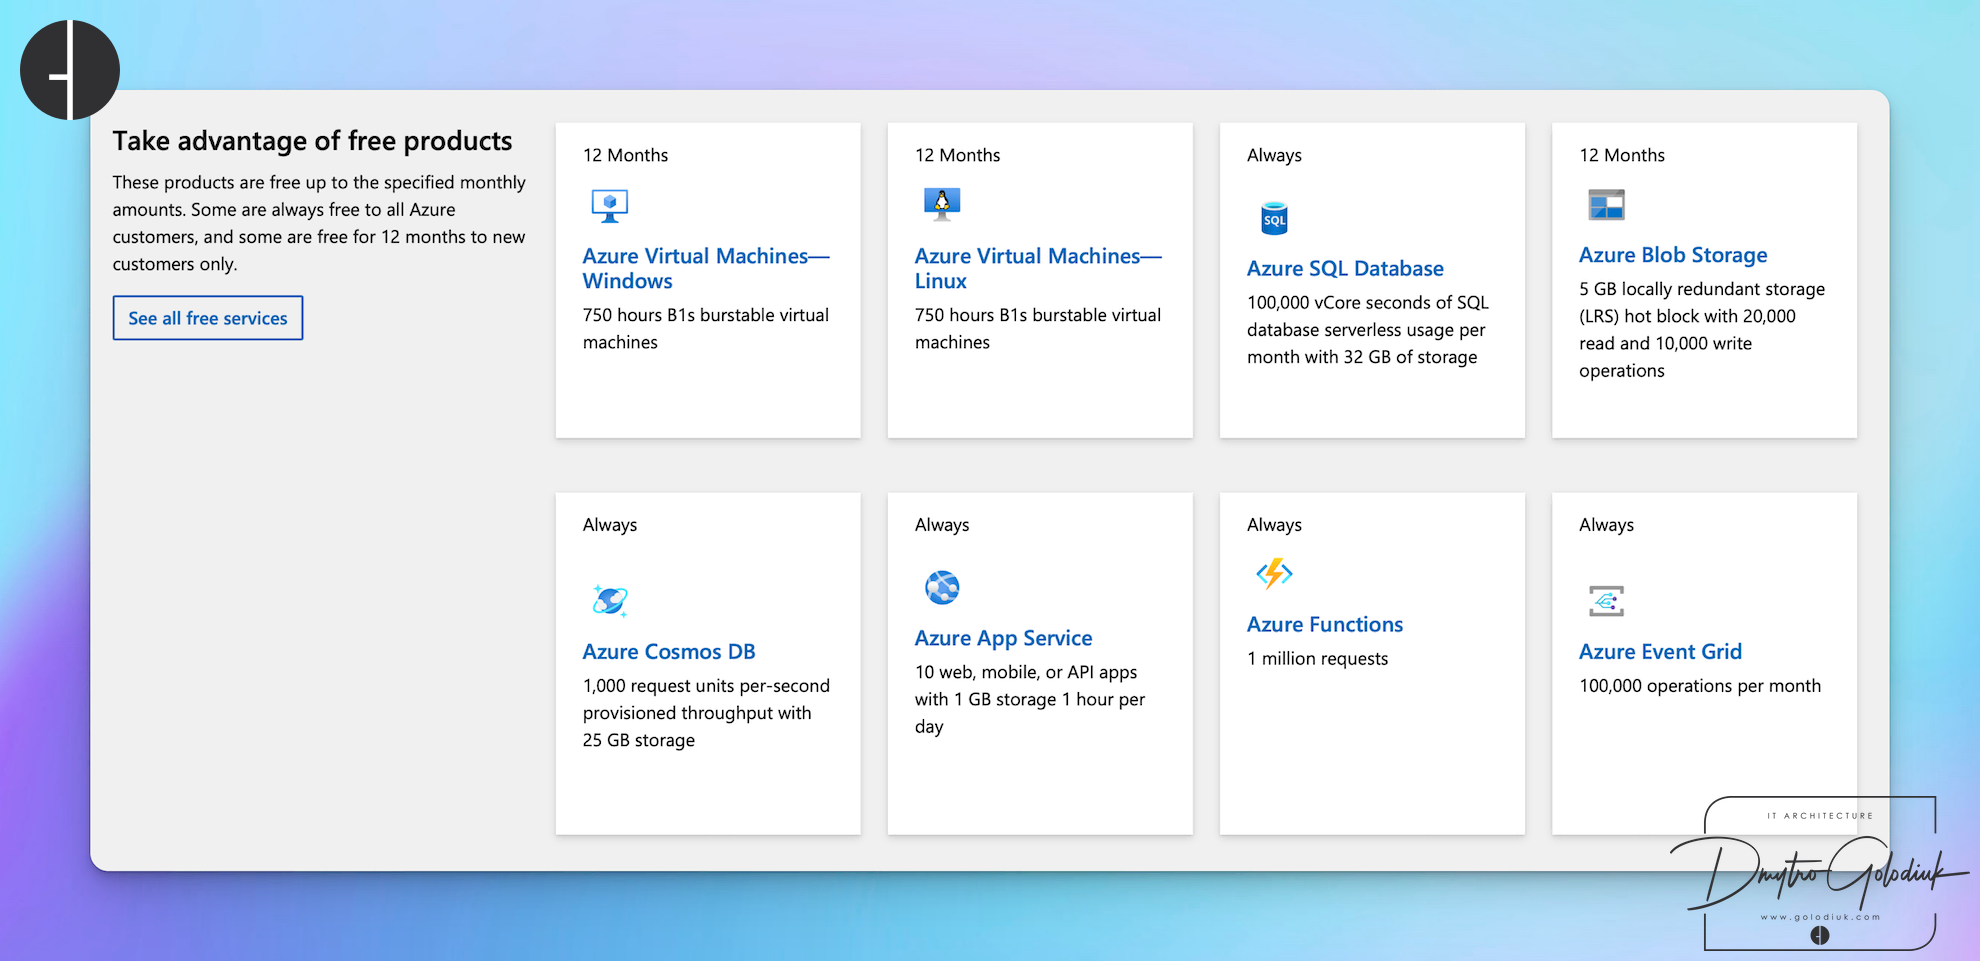Open the Azure Cosmos DB link
Screen dimensions: 1980x961
669,651
